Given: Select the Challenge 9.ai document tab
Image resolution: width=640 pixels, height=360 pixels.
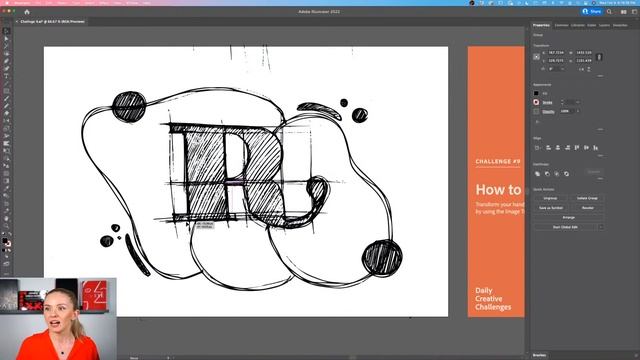Looking at the screenshot, I should (x=53, y=22).
